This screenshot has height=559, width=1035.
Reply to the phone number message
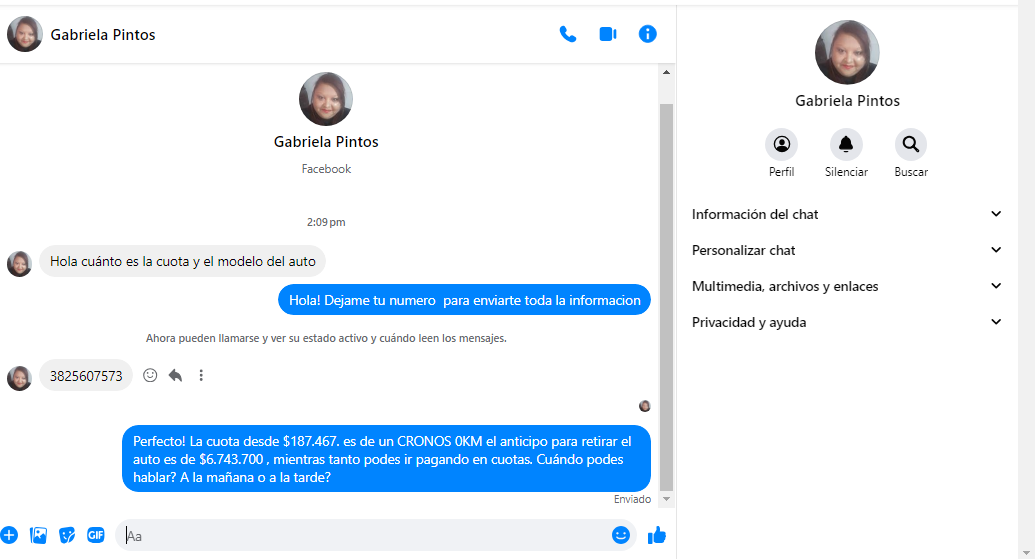pyautogui.click(x=175, y=376)
